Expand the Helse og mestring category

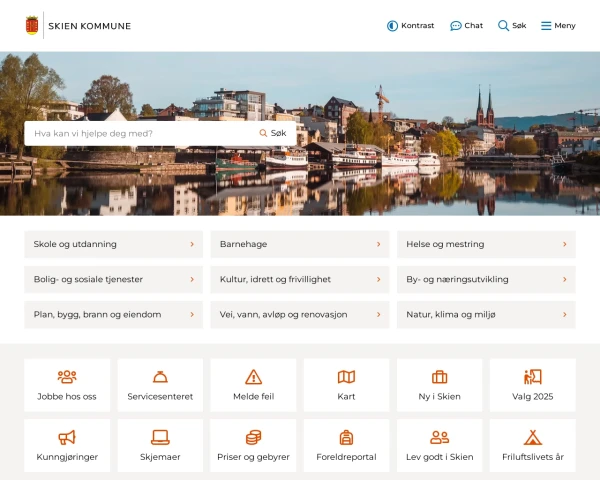pos(486,244)
